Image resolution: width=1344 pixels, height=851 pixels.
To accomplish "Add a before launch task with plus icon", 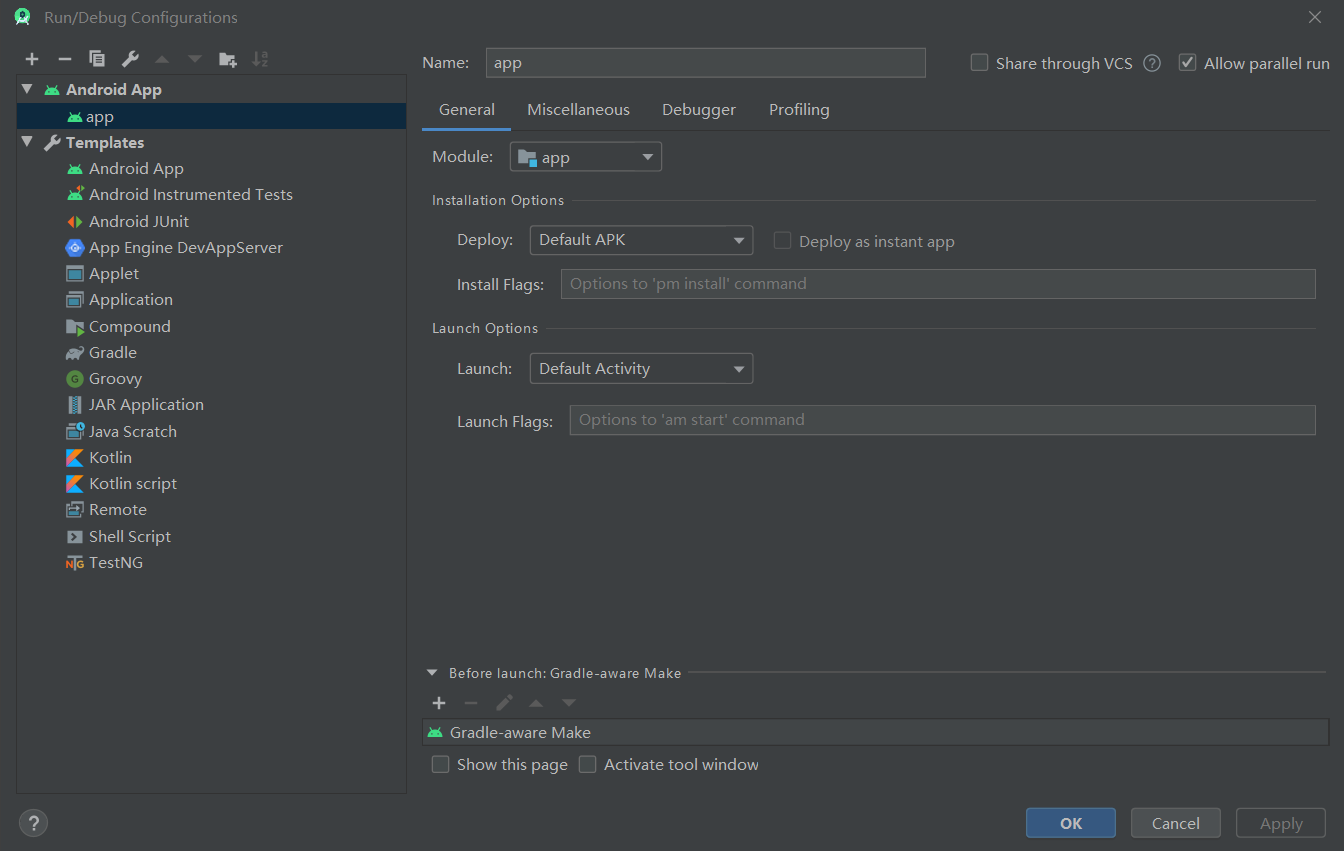I will point(439,703).
